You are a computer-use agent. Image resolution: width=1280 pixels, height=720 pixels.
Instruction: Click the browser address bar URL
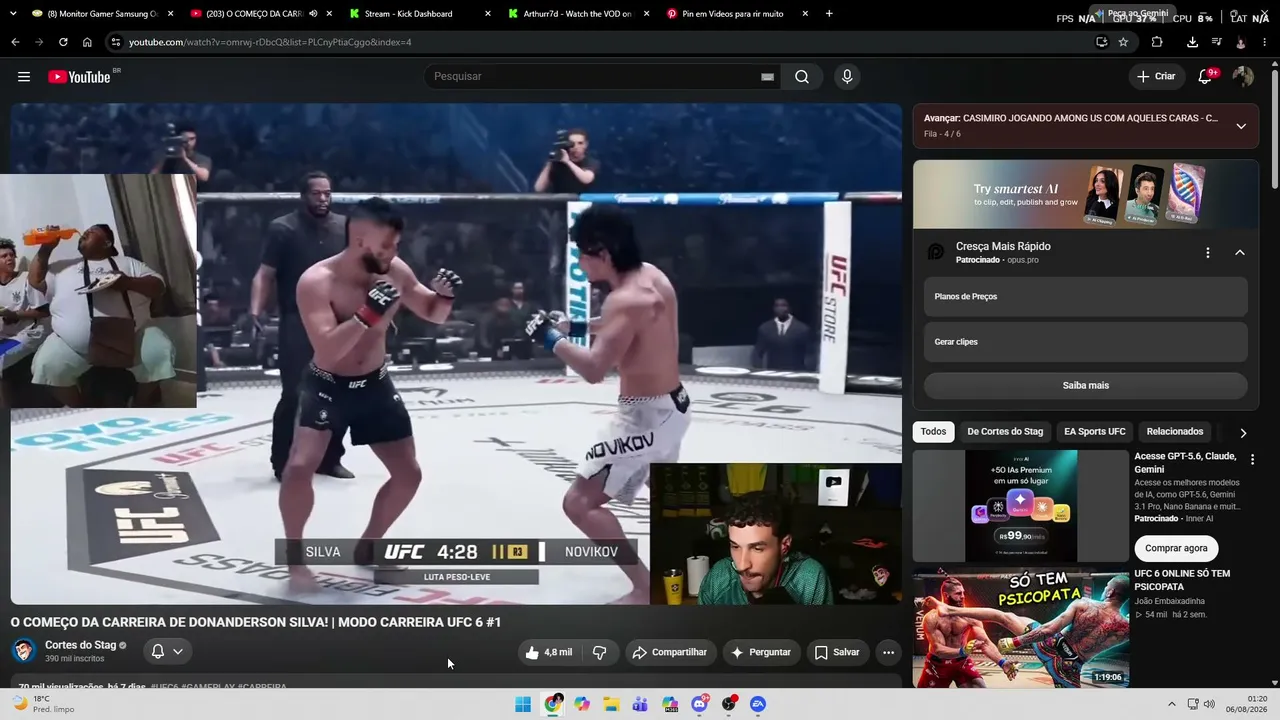pos(270,42)
